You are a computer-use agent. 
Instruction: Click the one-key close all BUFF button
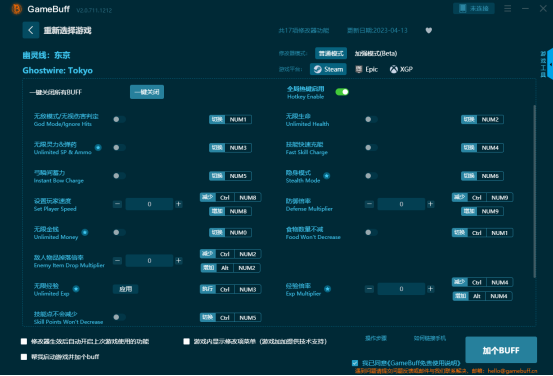(x=147, y=92)
